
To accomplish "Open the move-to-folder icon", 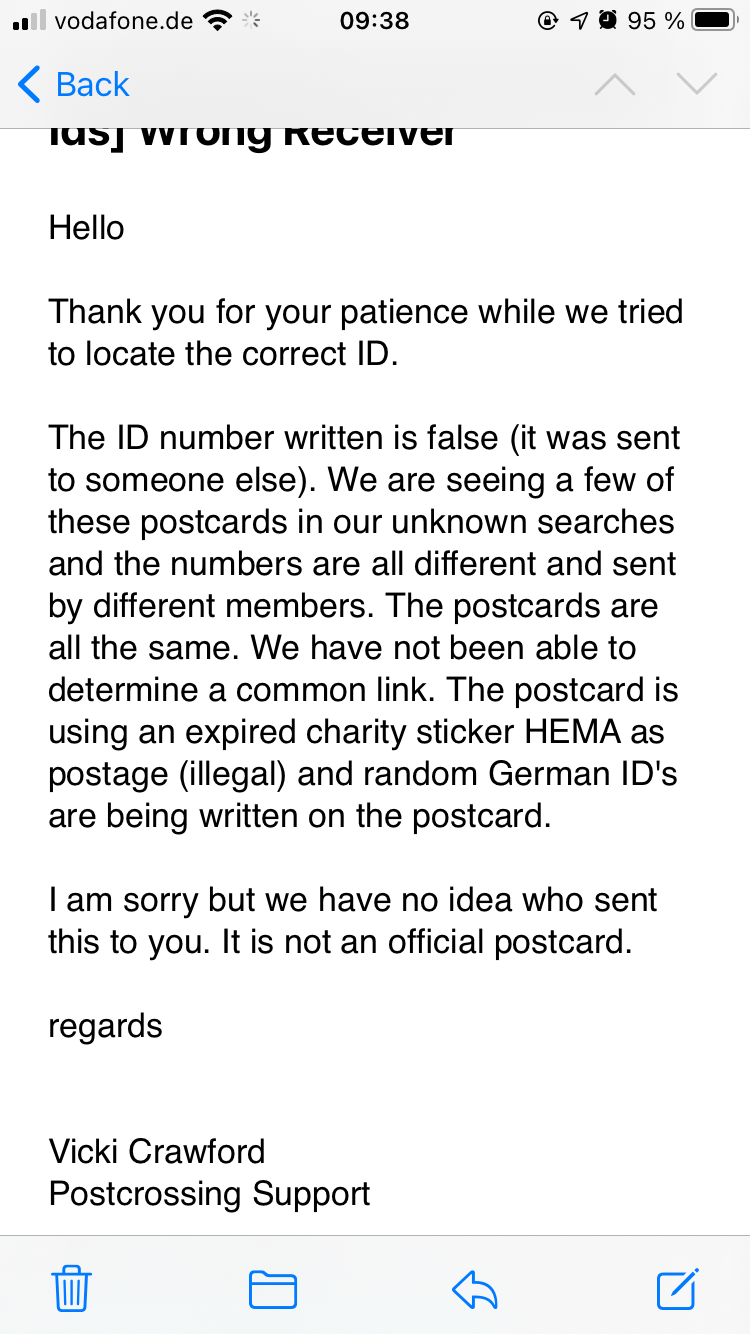I will (273, 1289).
